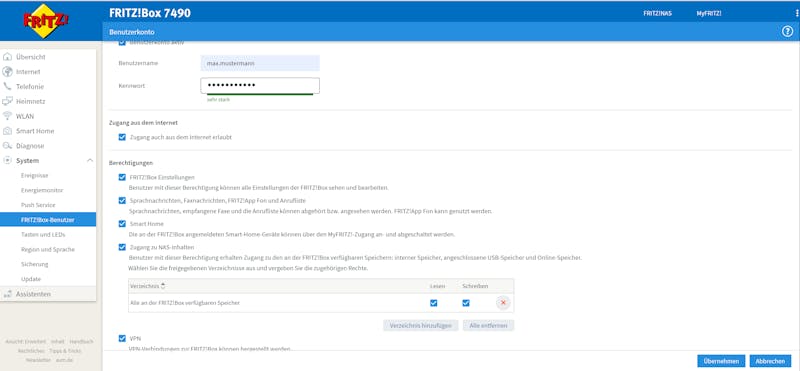Click the System icon in sidebar
800x371 pixels.
coord(7,160)
